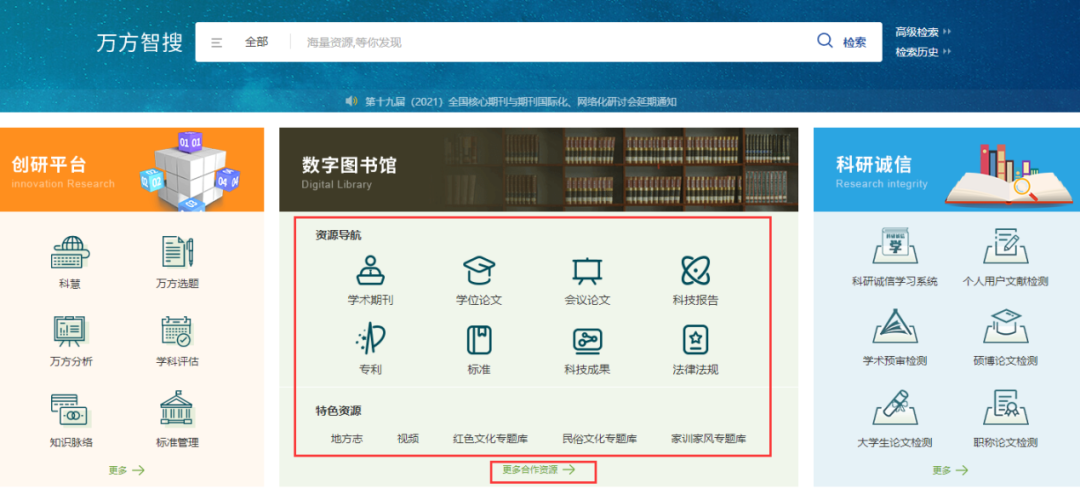Viewport: 1080px width, 489px height.
Task: Click the 科研诚信 blue banner
Action: coord(946,169)
